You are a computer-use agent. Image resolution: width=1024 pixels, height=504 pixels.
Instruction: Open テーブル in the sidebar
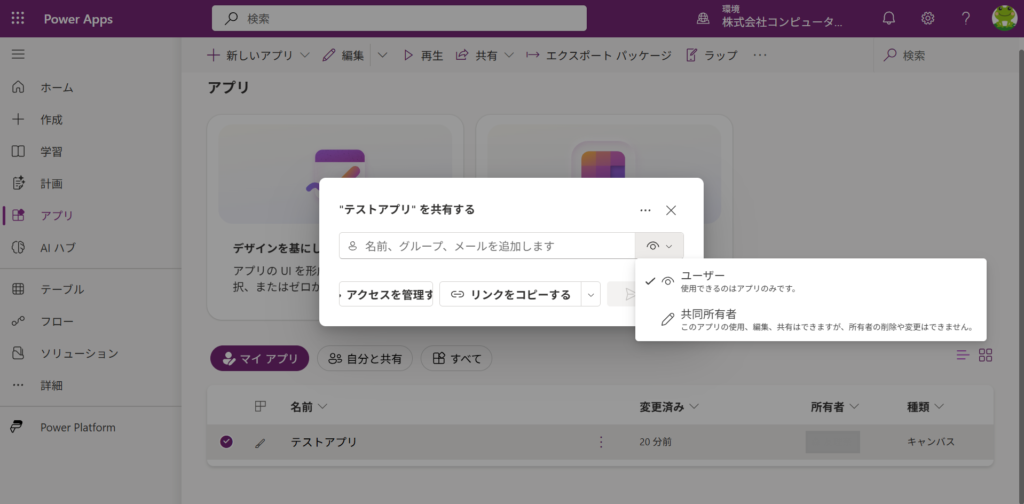[x=48, y=289]
